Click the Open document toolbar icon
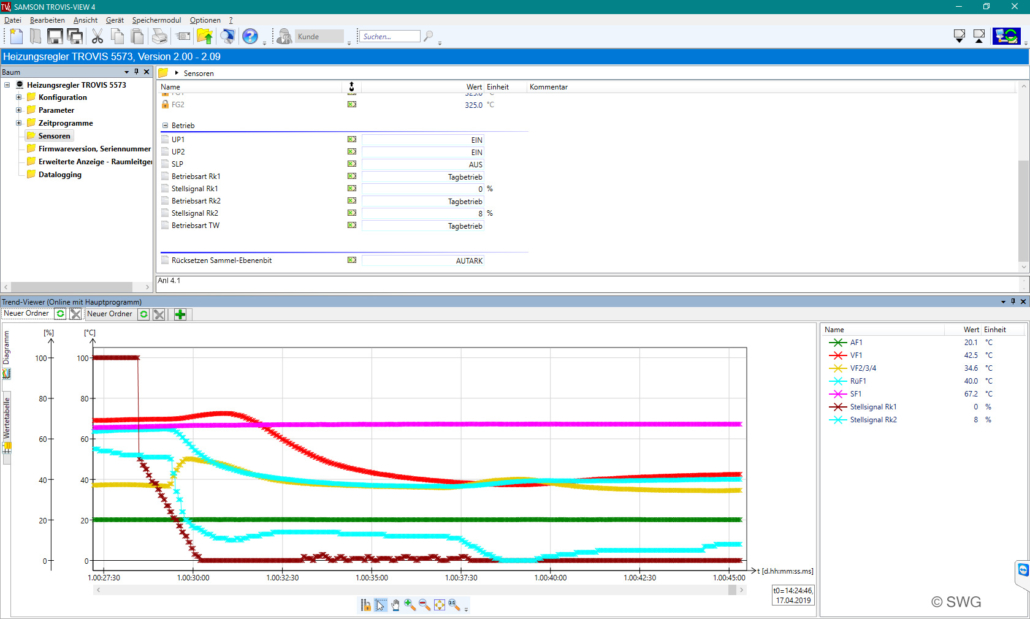This screenshot has width=1030, height=619. (35, 36)
